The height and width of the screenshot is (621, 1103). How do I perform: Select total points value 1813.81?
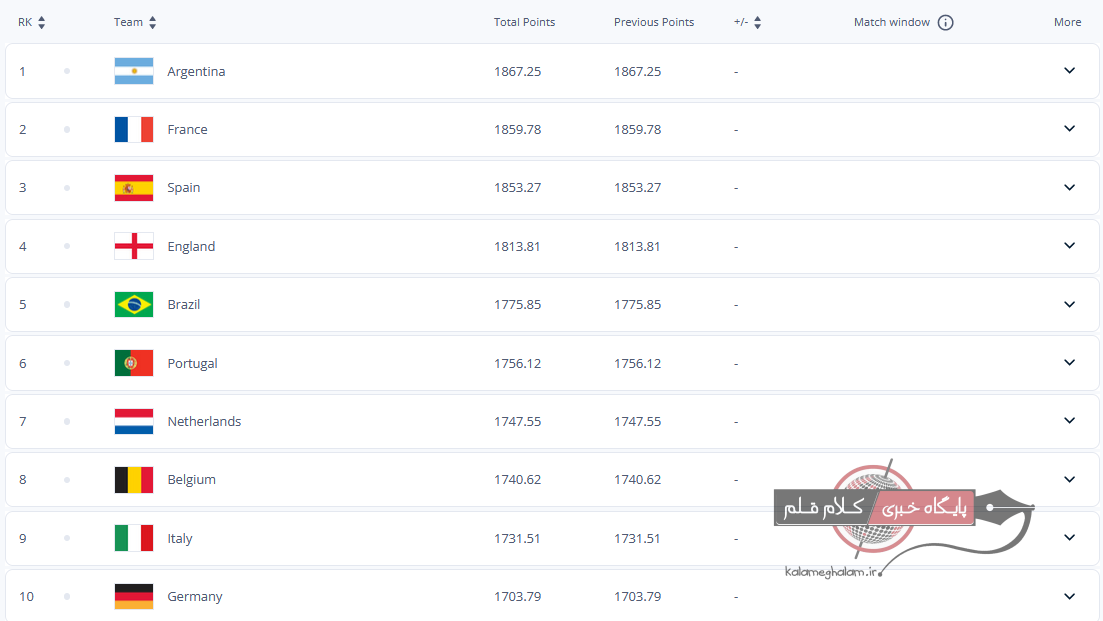[517, 247]
